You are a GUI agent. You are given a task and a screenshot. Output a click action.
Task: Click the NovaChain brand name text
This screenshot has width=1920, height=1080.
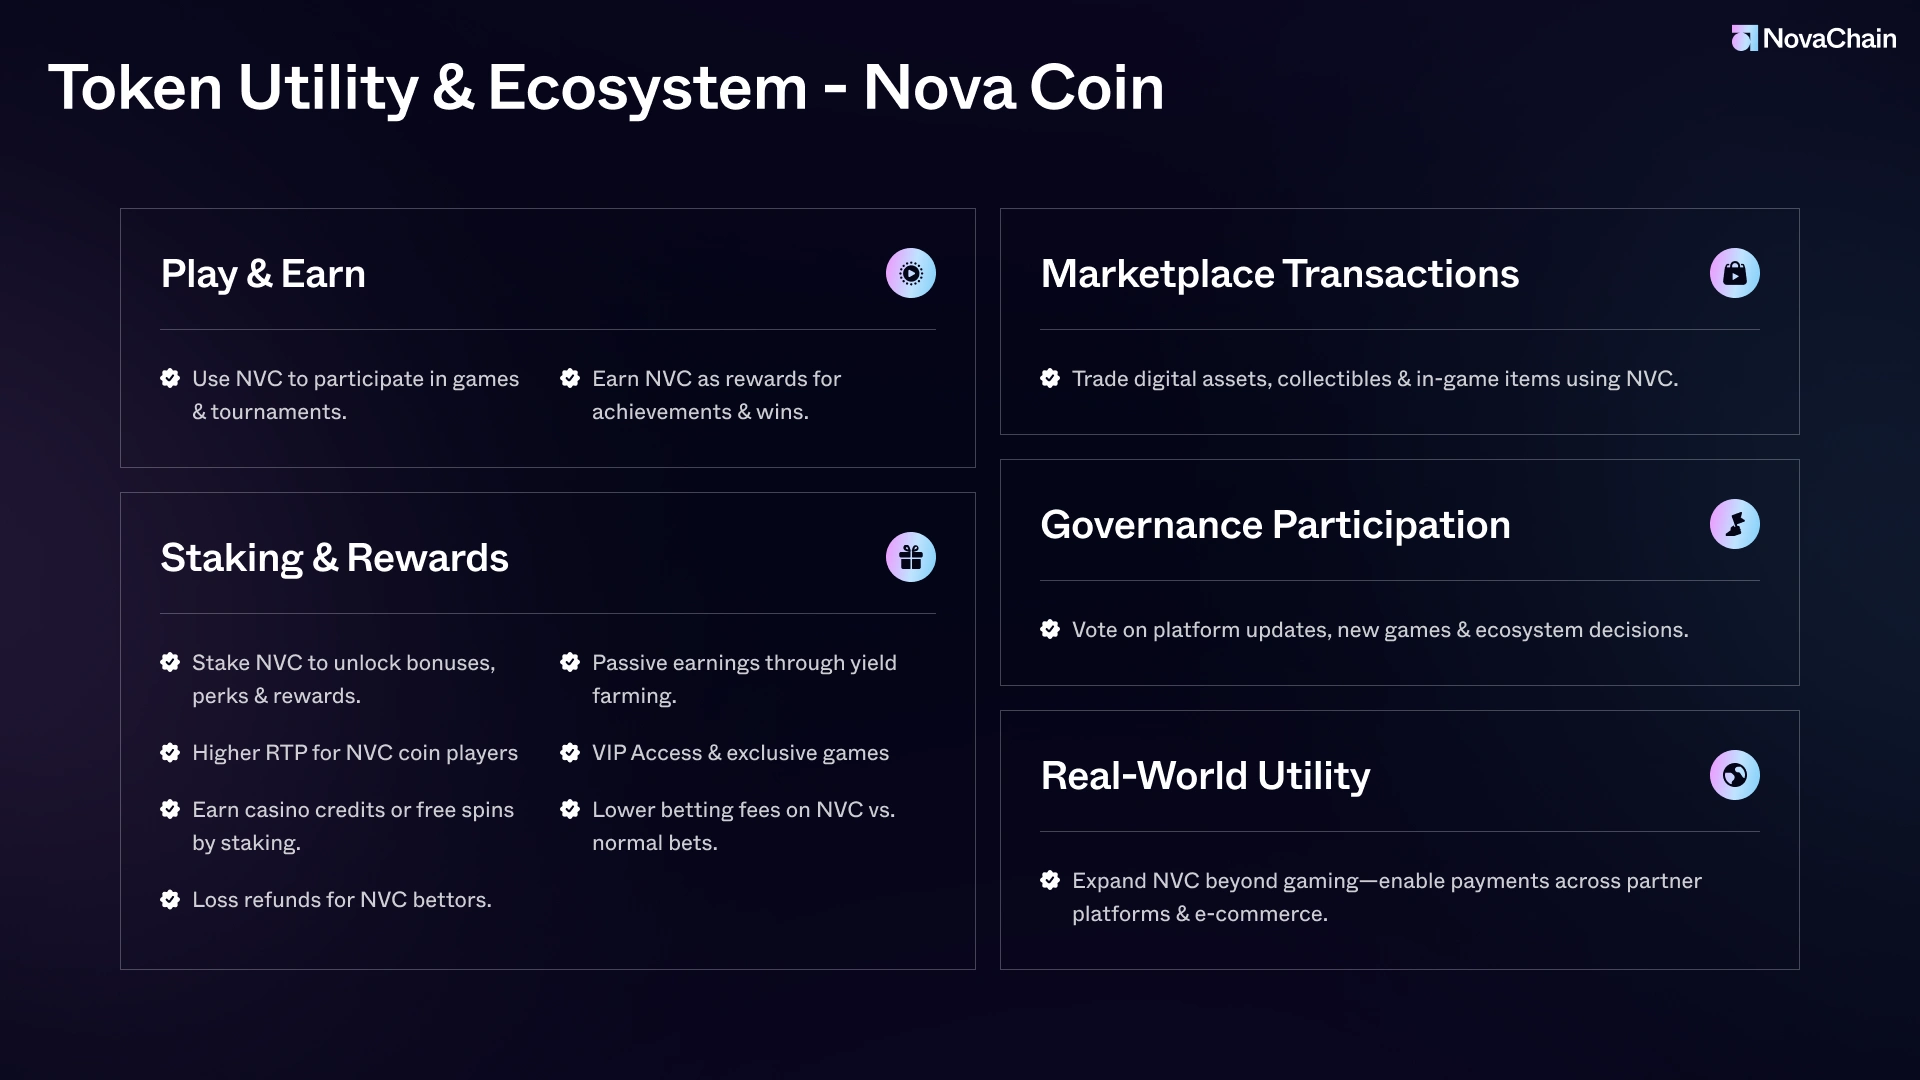point(1829,38)
